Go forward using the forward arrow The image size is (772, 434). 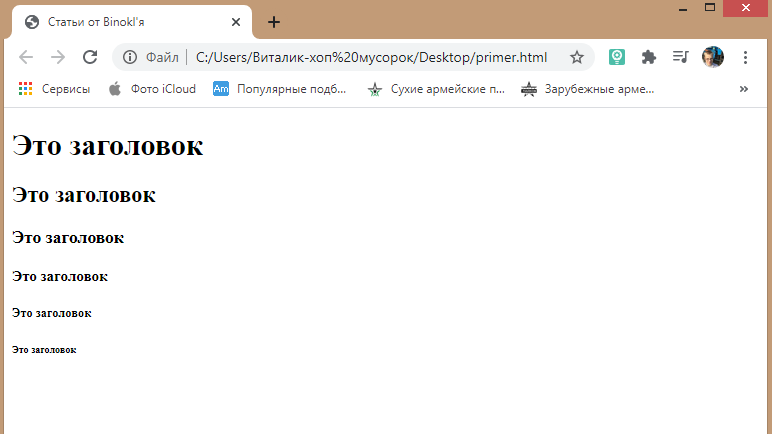58,57
